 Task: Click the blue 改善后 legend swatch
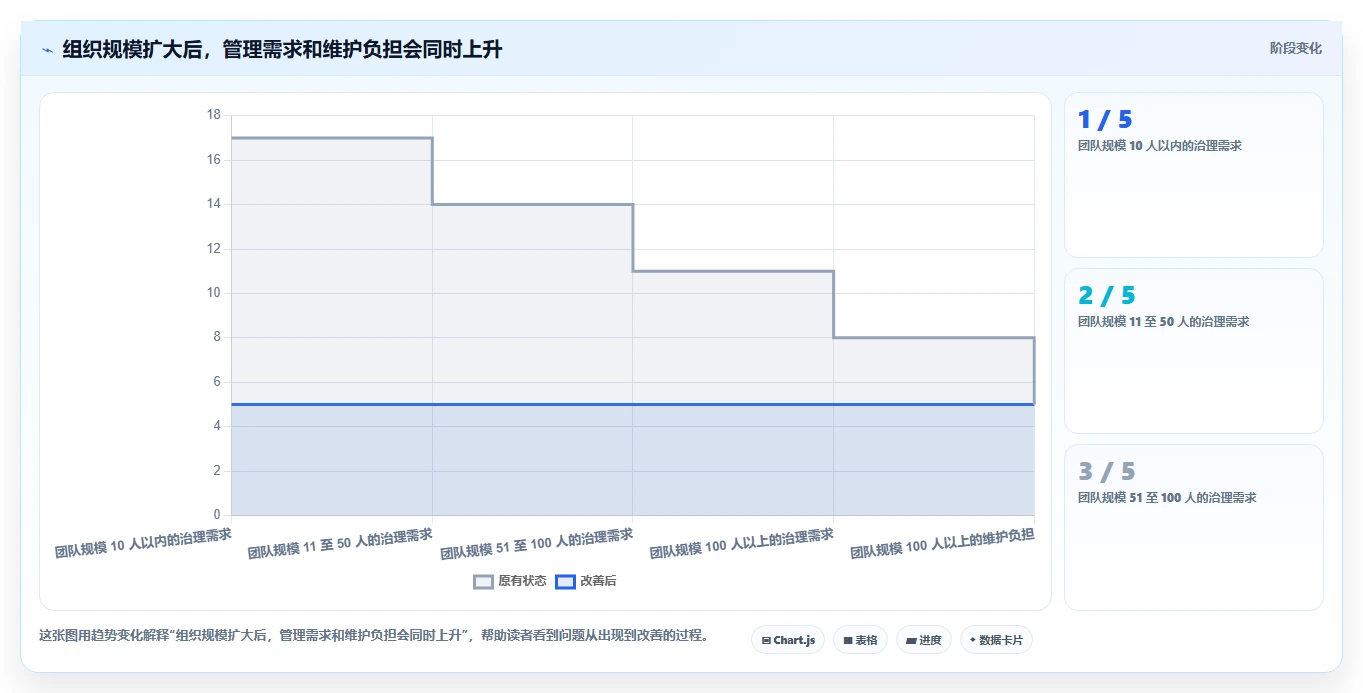pyautogui.click(x=565, y=581)
